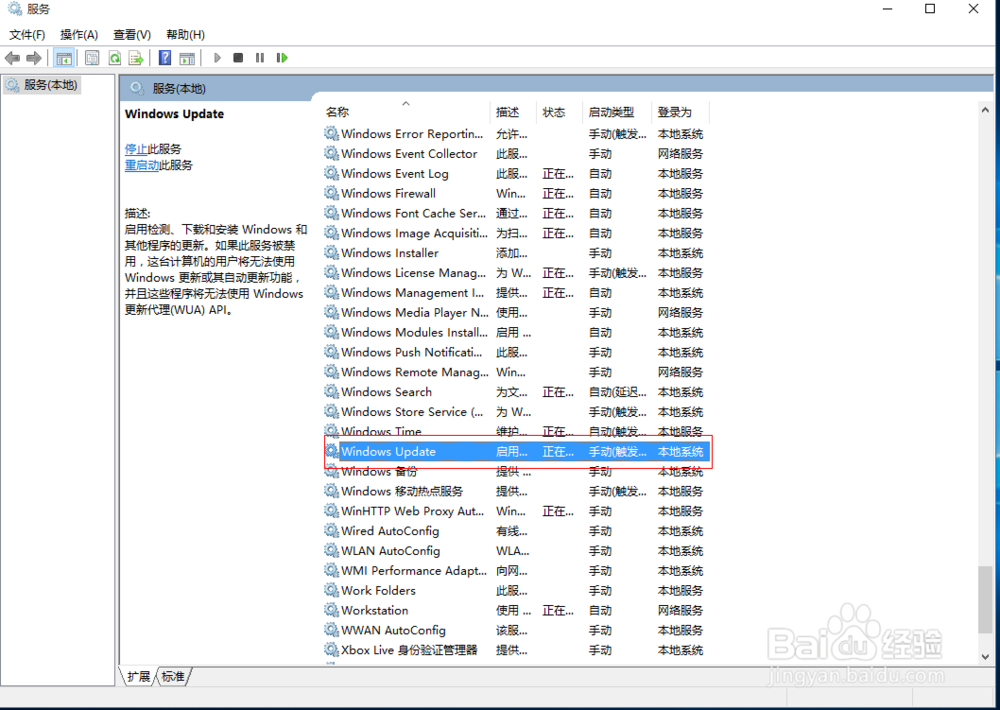Image resolution: width=1000 pixels, height=710 pixels.
Task: Select Windows Store Service service name
Action: pos(412,411)
